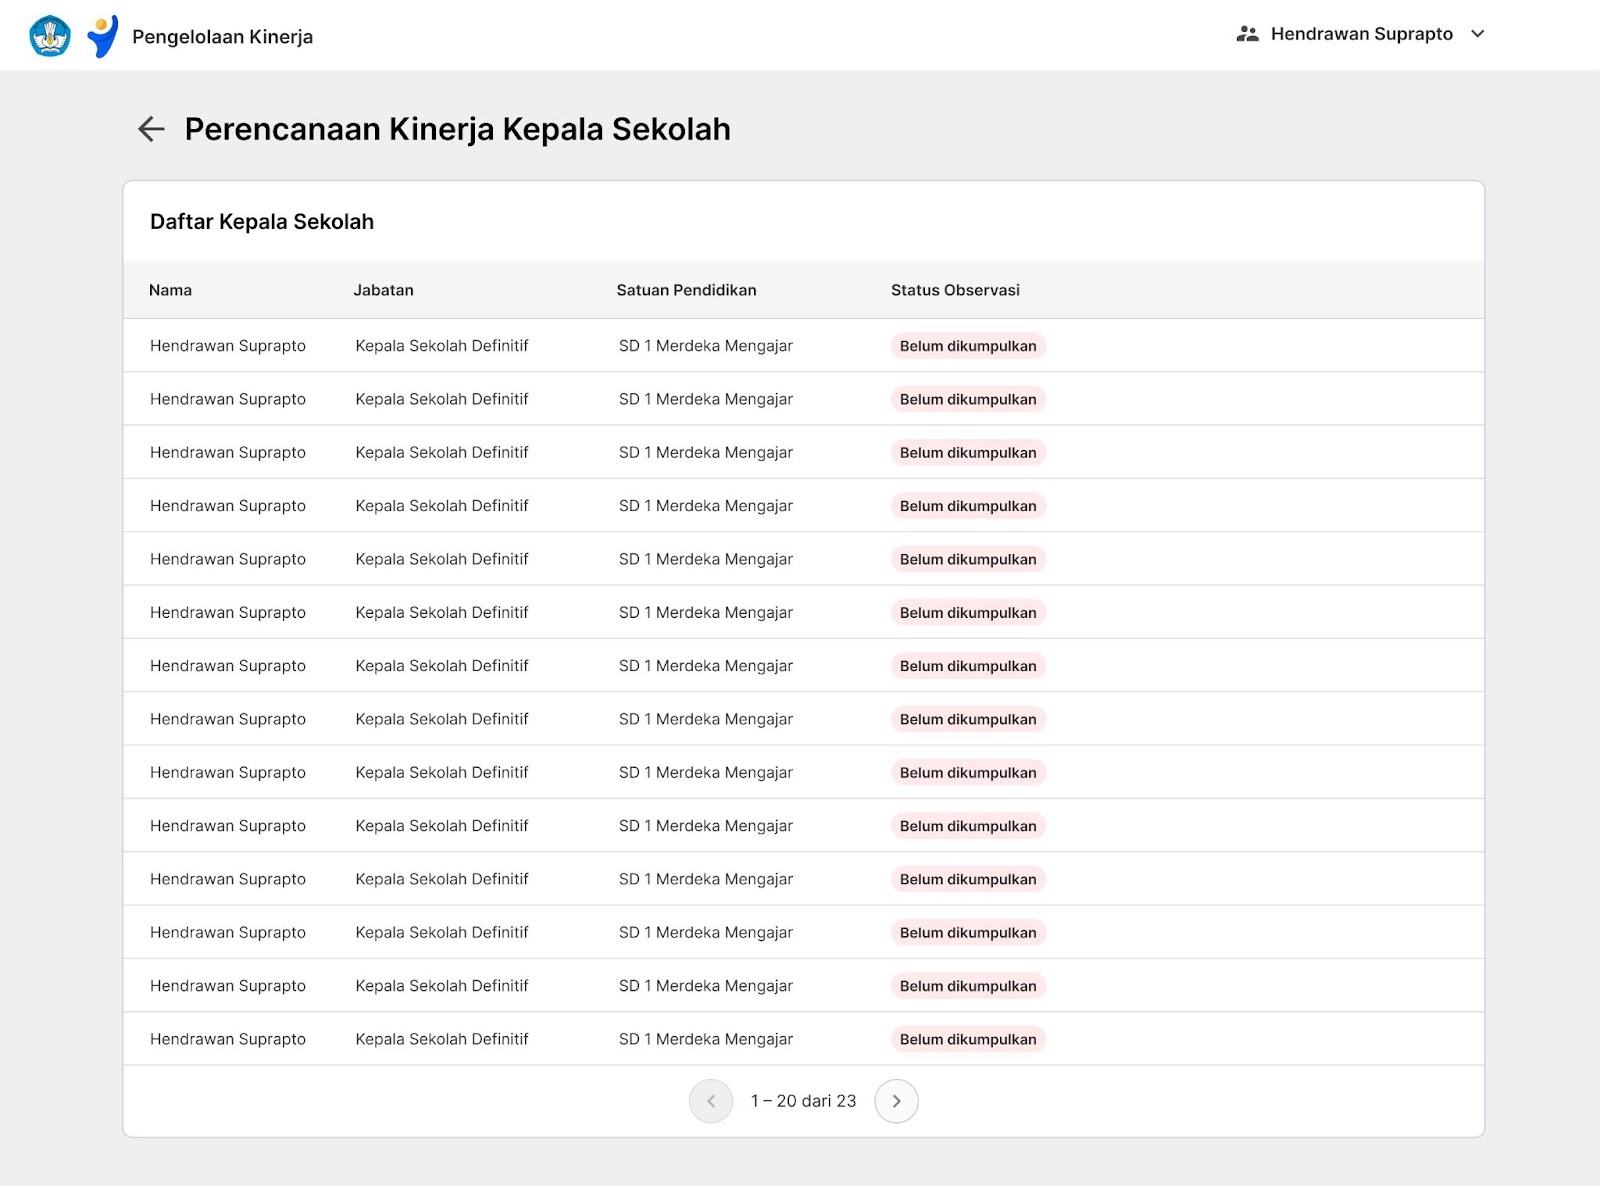1600x1186 pixels.
Task: Click the blue Pengelolaan Kinerja app logo
Action: (x=102, y=36)
